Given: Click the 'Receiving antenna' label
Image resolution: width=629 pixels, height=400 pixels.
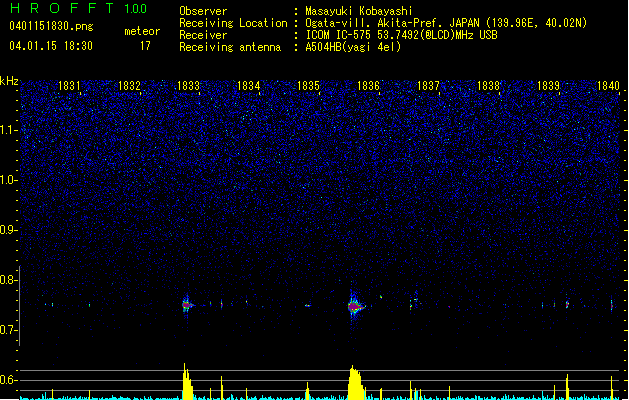Looking at the screenshot, I should point(230,47).
